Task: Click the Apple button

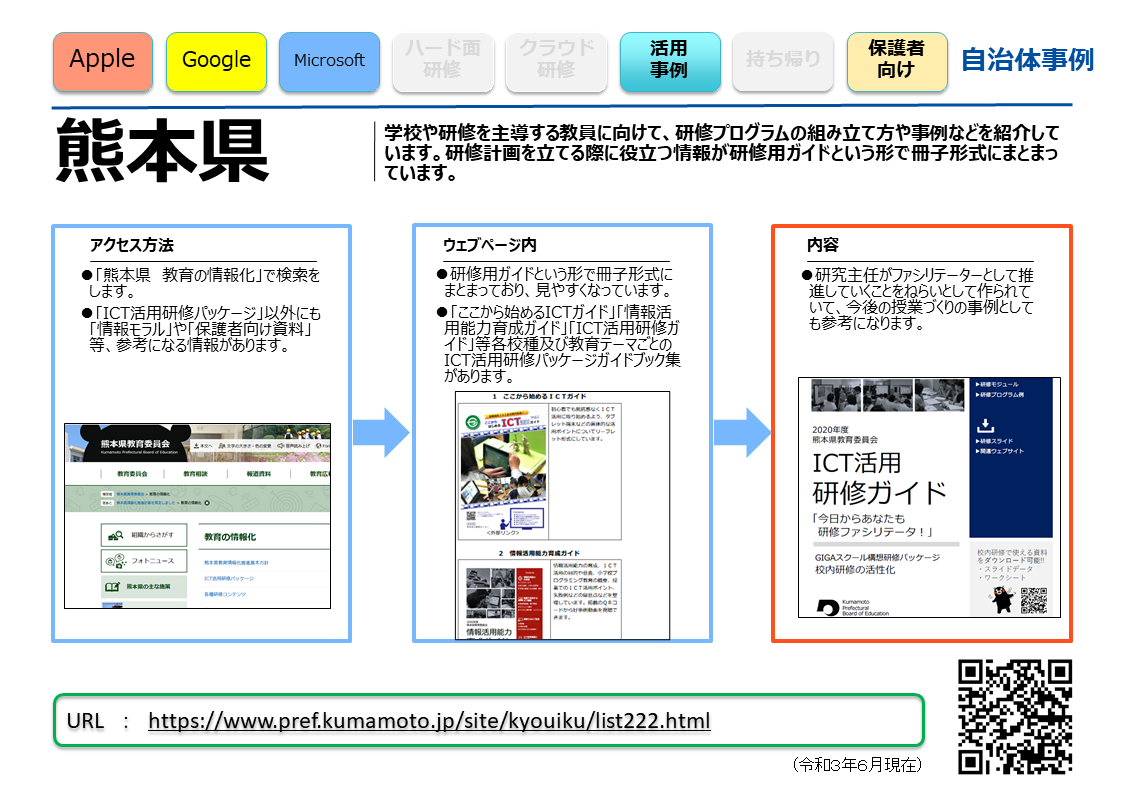Action: click(102, 61)
